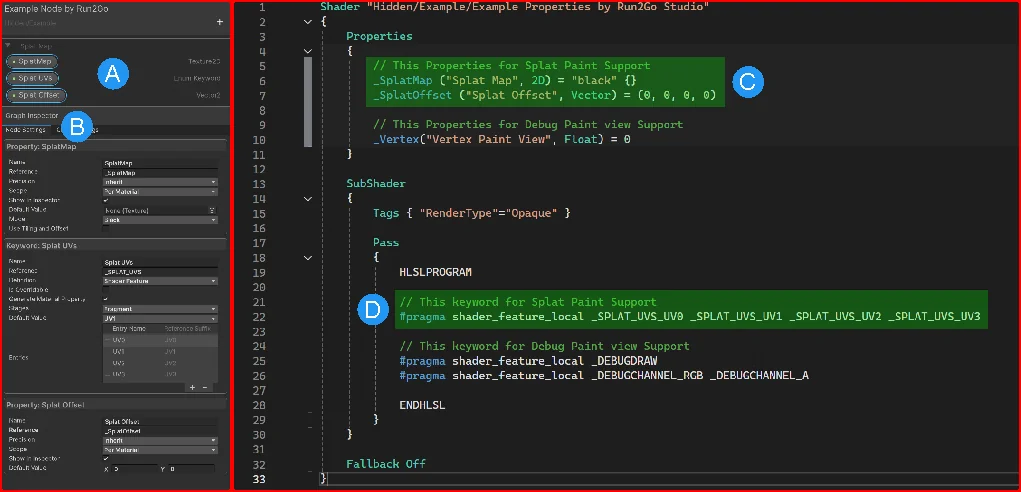Click the Graph Inspector panel title
This screenshot has width=1021, height=492.
click(x=32, y=115)
